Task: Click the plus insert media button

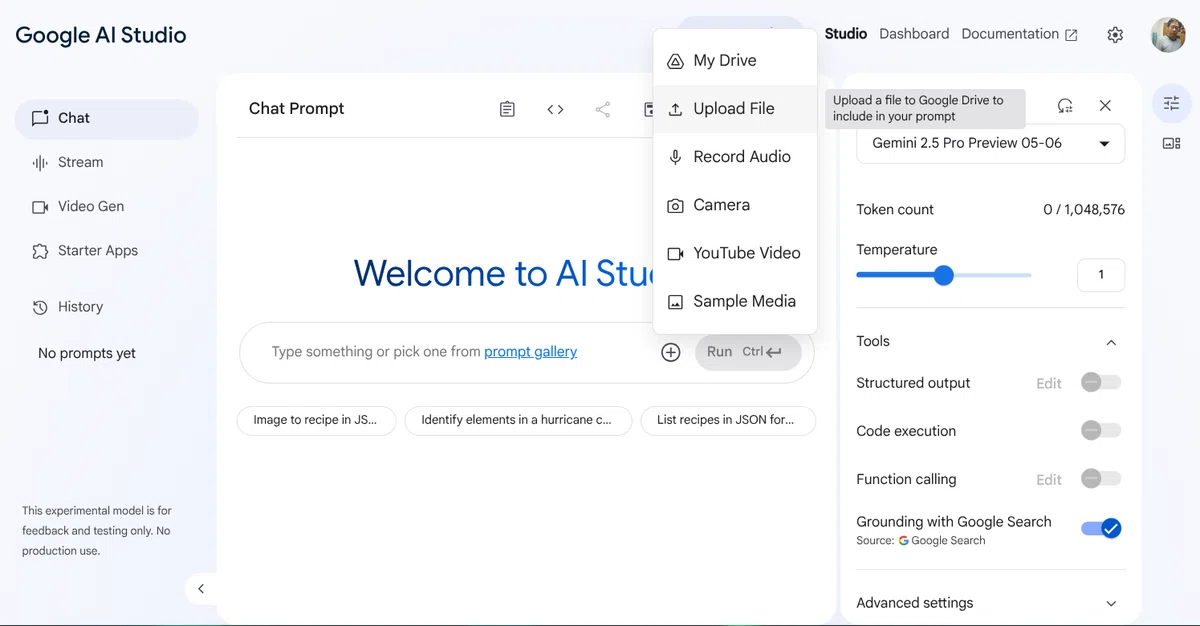Action: tap(671, 352)
